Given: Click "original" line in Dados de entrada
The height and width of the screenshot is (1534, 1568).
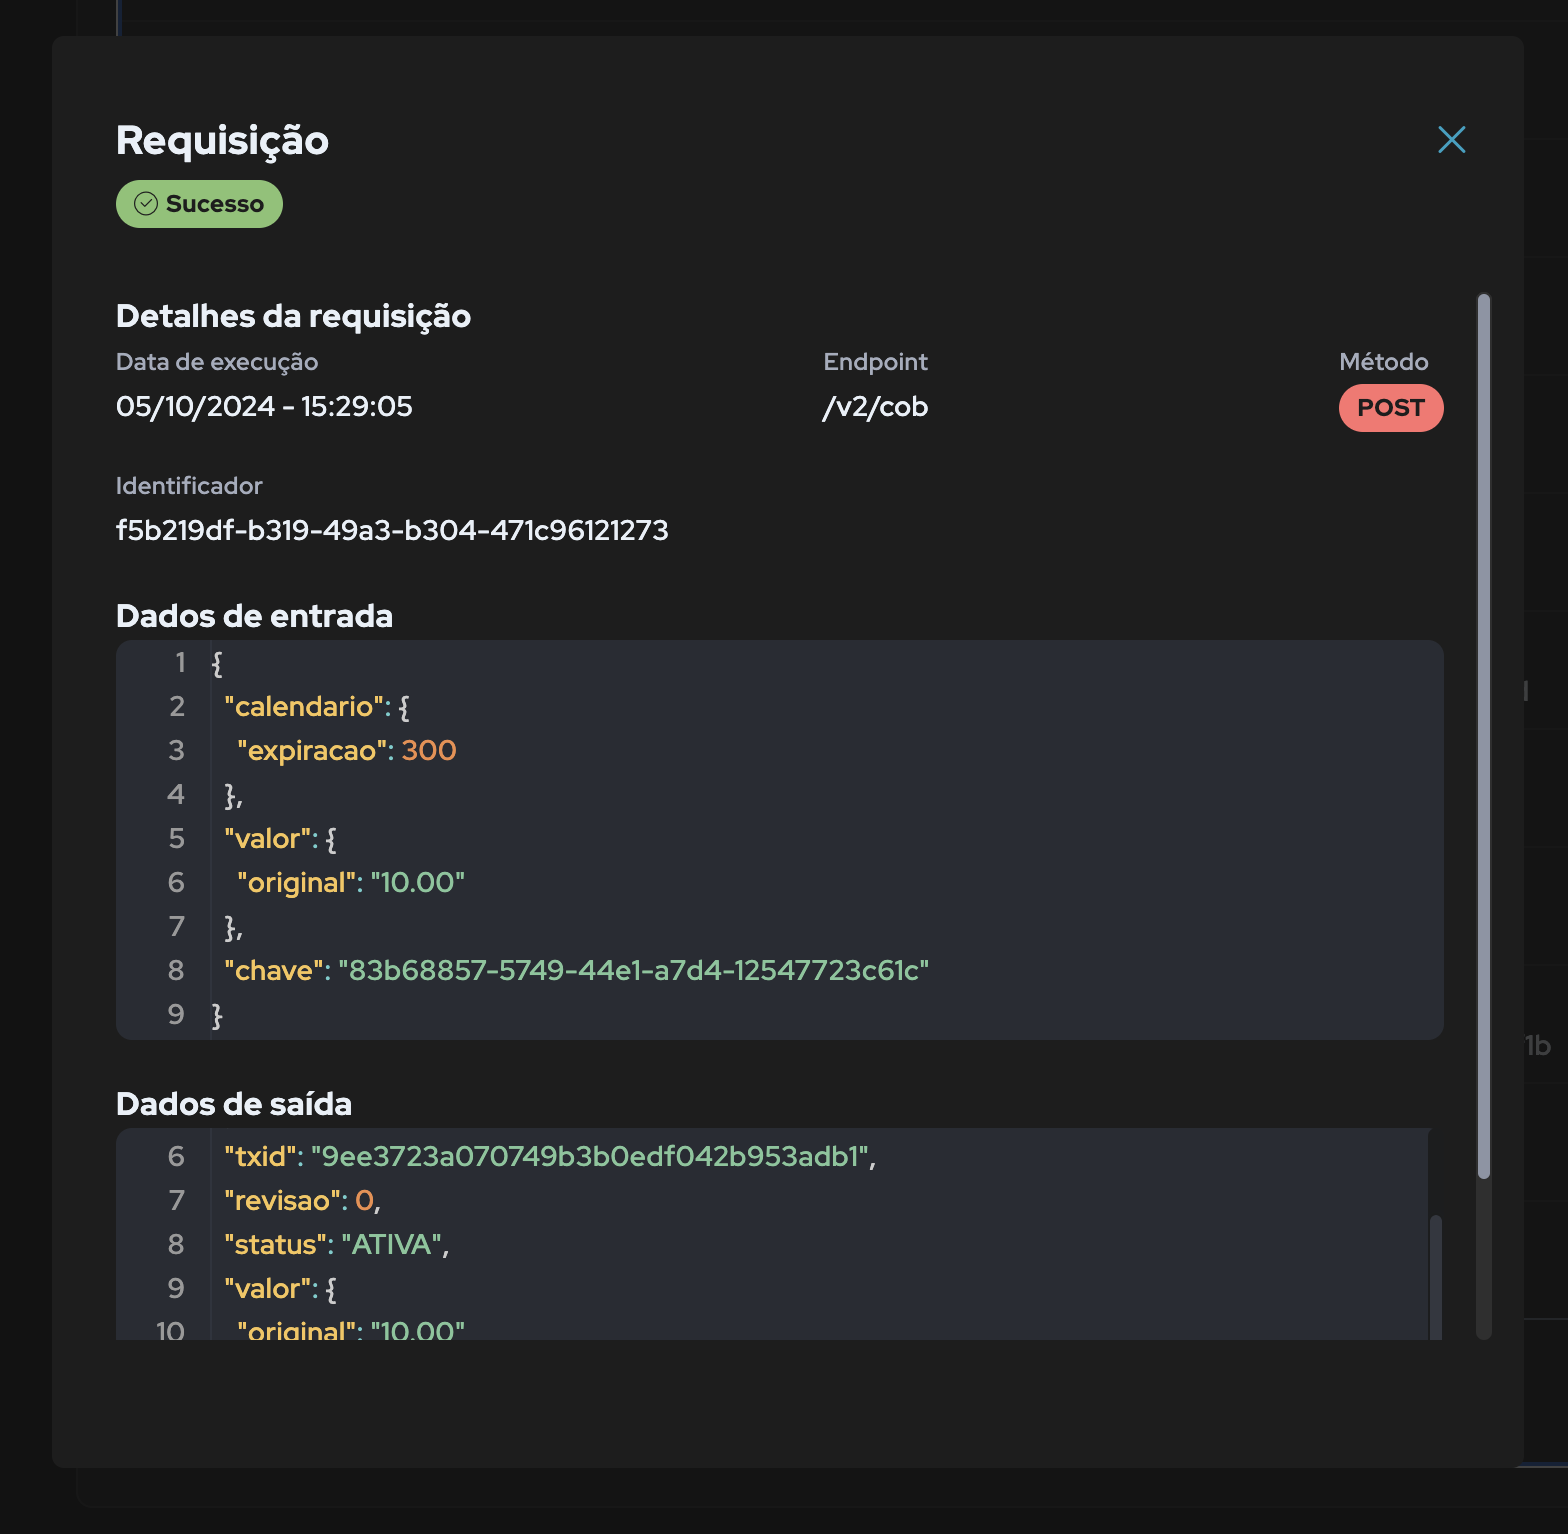Looking at the screenshot, I should [351, 883].
